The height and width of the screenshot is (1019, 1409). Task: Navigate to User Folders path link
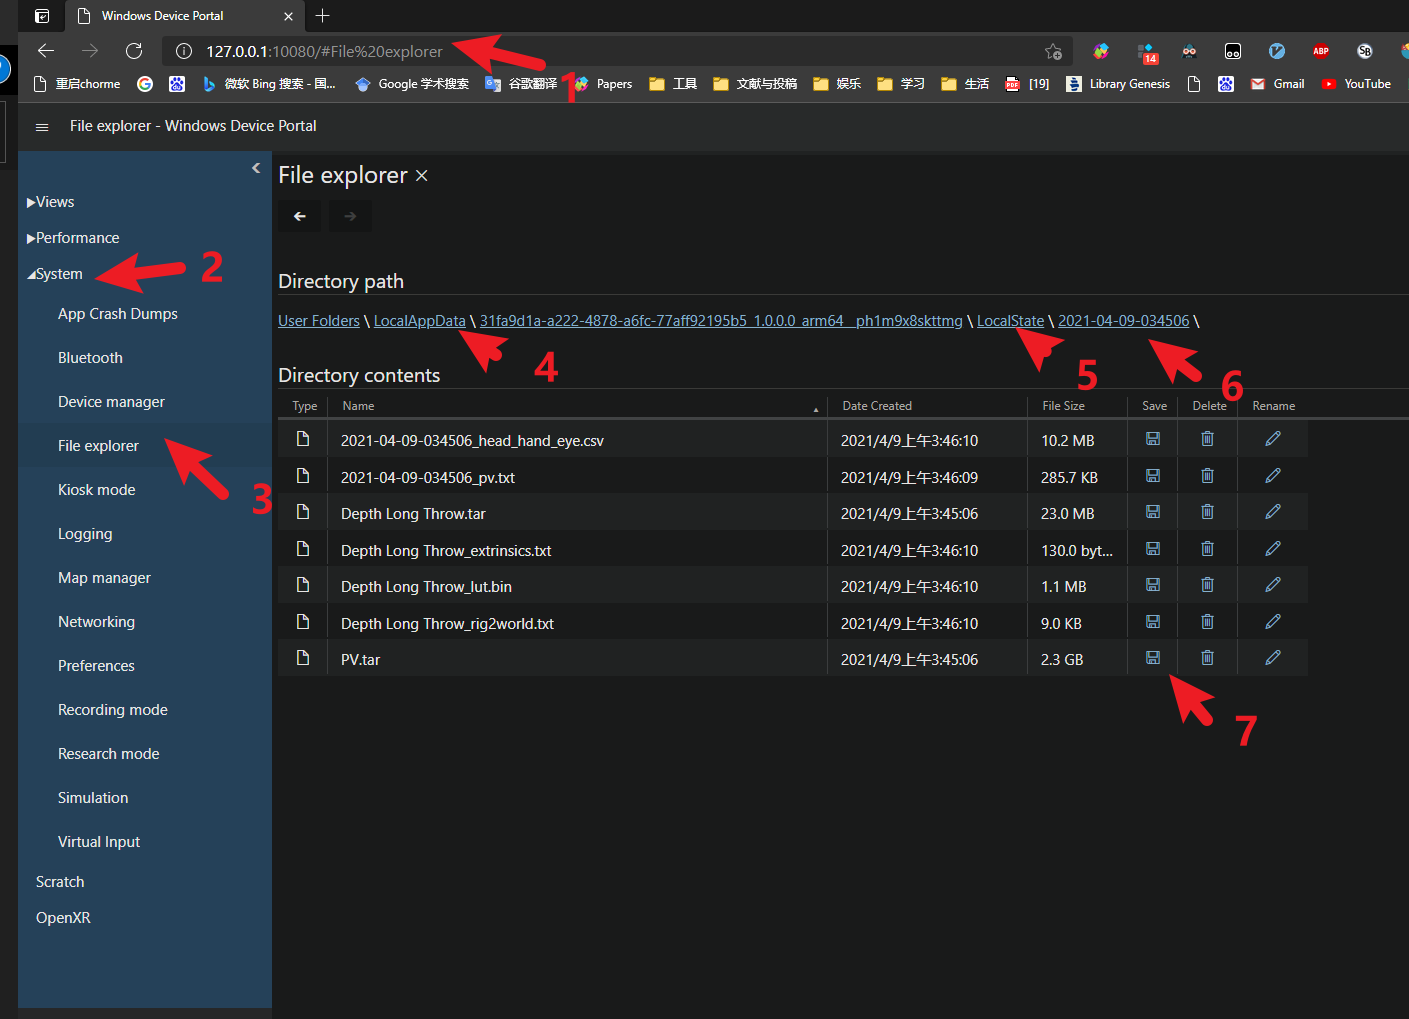pos(319,321)
